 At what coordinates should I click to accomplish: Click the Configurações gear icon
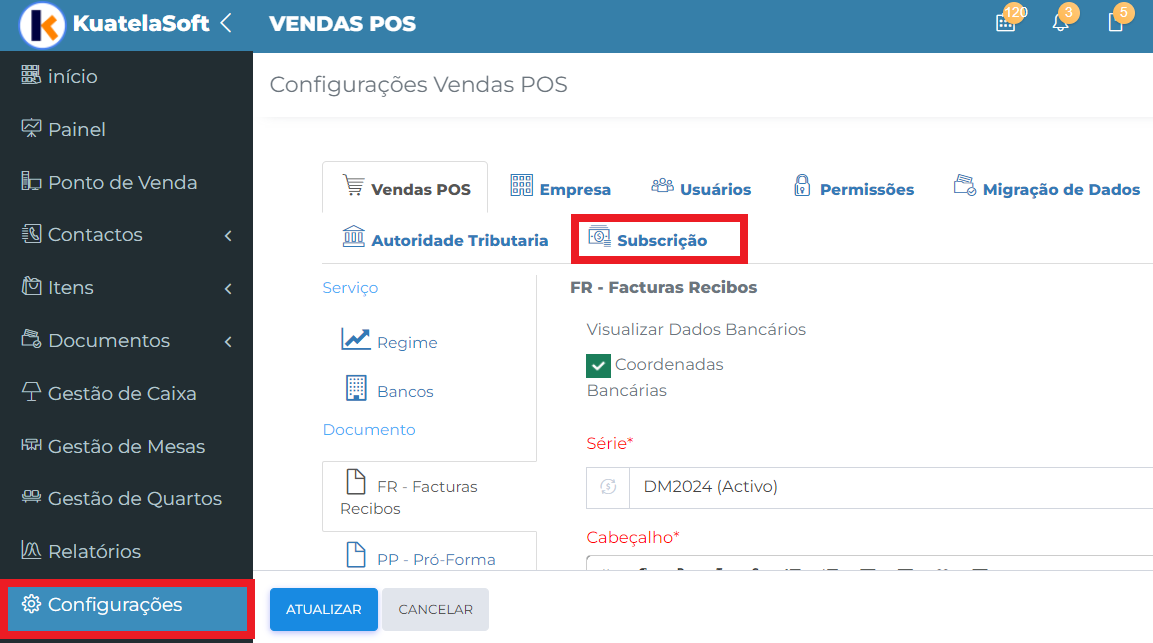tap(31, 604)
